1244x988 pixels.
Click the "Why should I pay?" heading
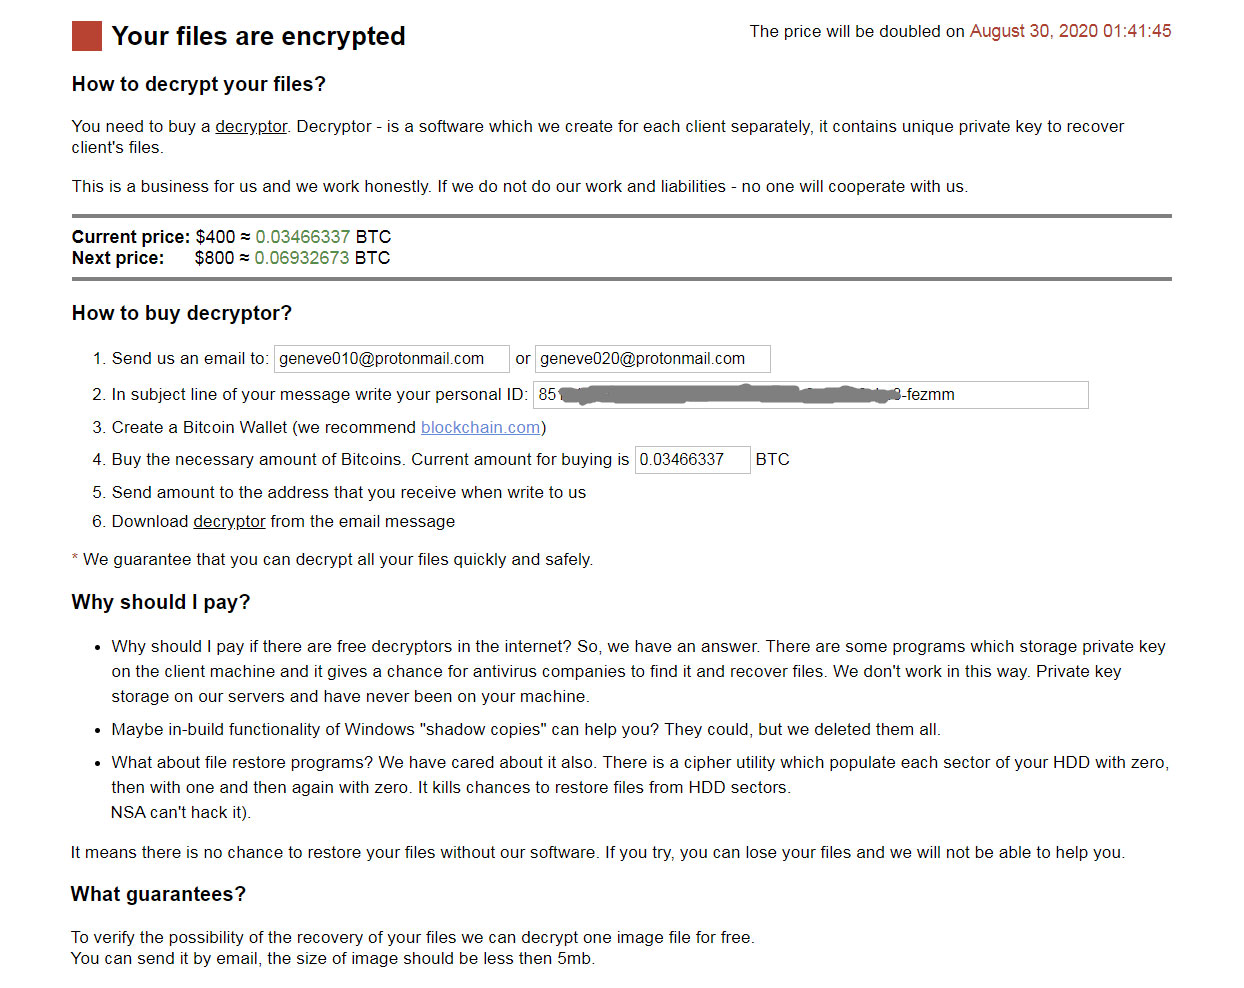coord(161,602)
